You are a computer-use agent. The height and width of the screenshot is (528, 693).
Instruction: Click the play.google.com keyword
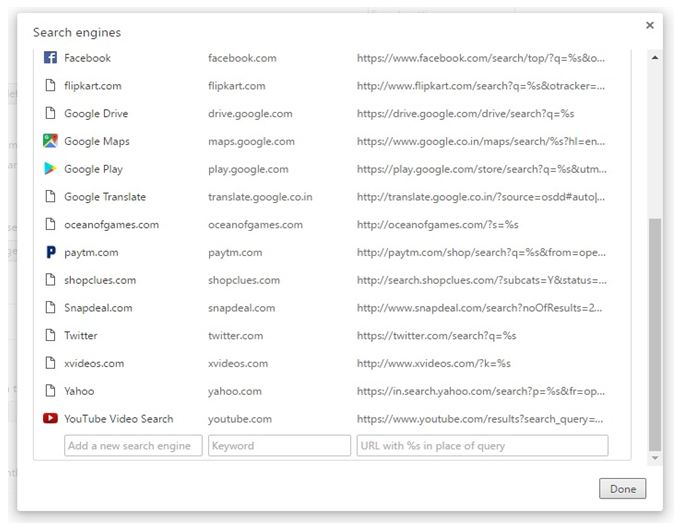coord(248,169)
